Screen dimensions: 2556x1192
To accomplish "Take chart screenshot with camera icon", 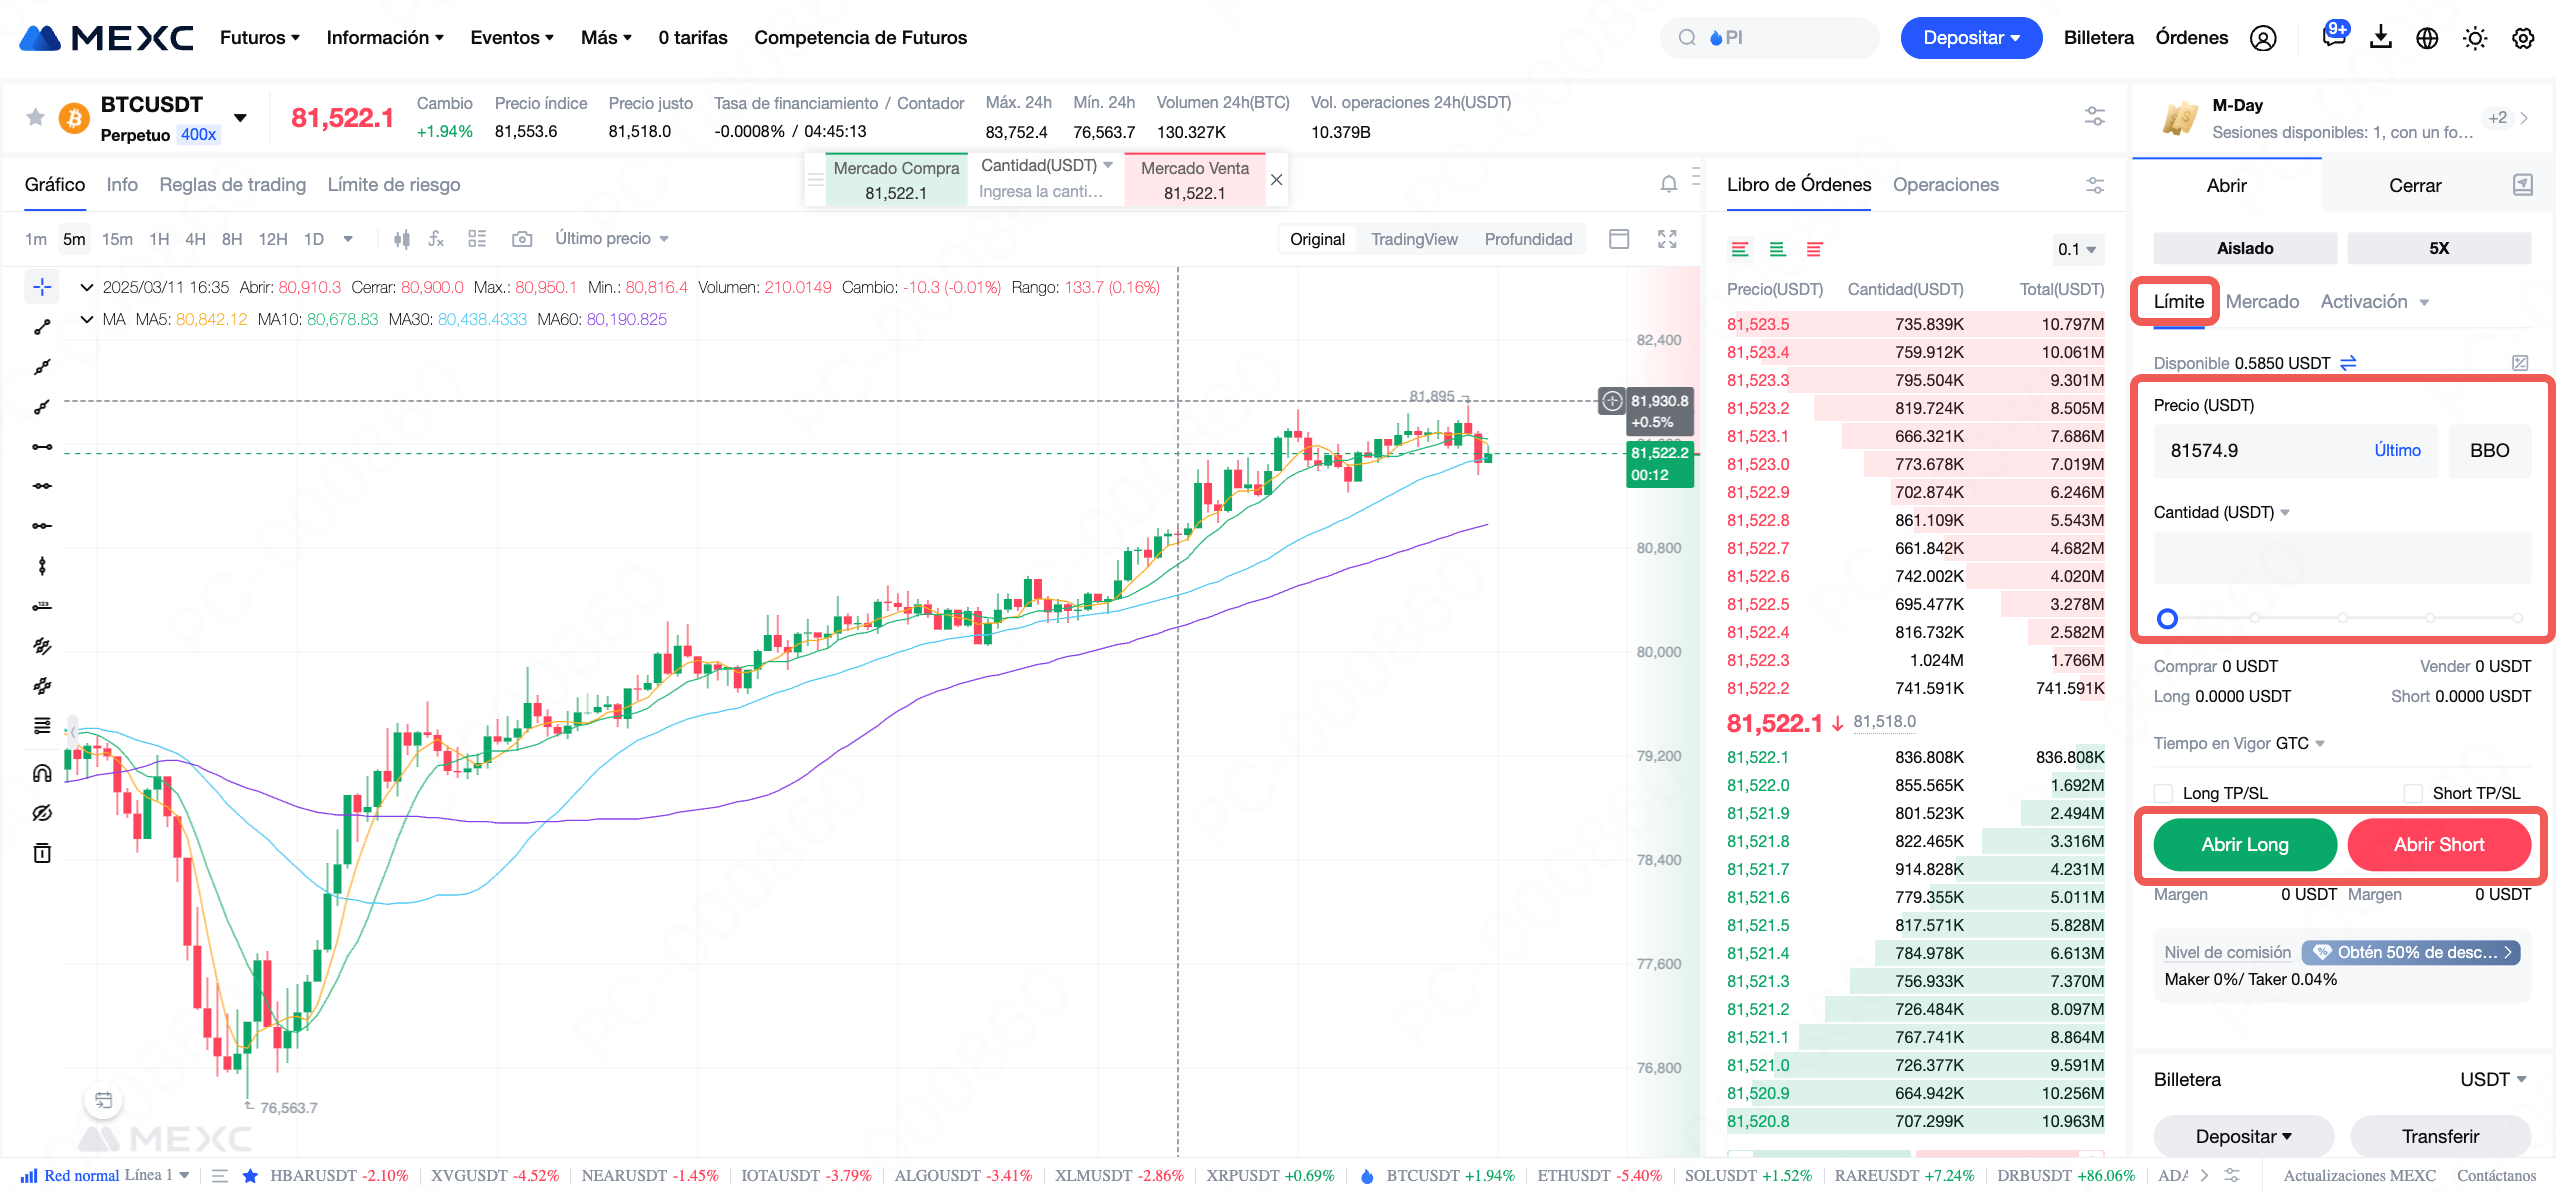I will (x=521, y=239).
